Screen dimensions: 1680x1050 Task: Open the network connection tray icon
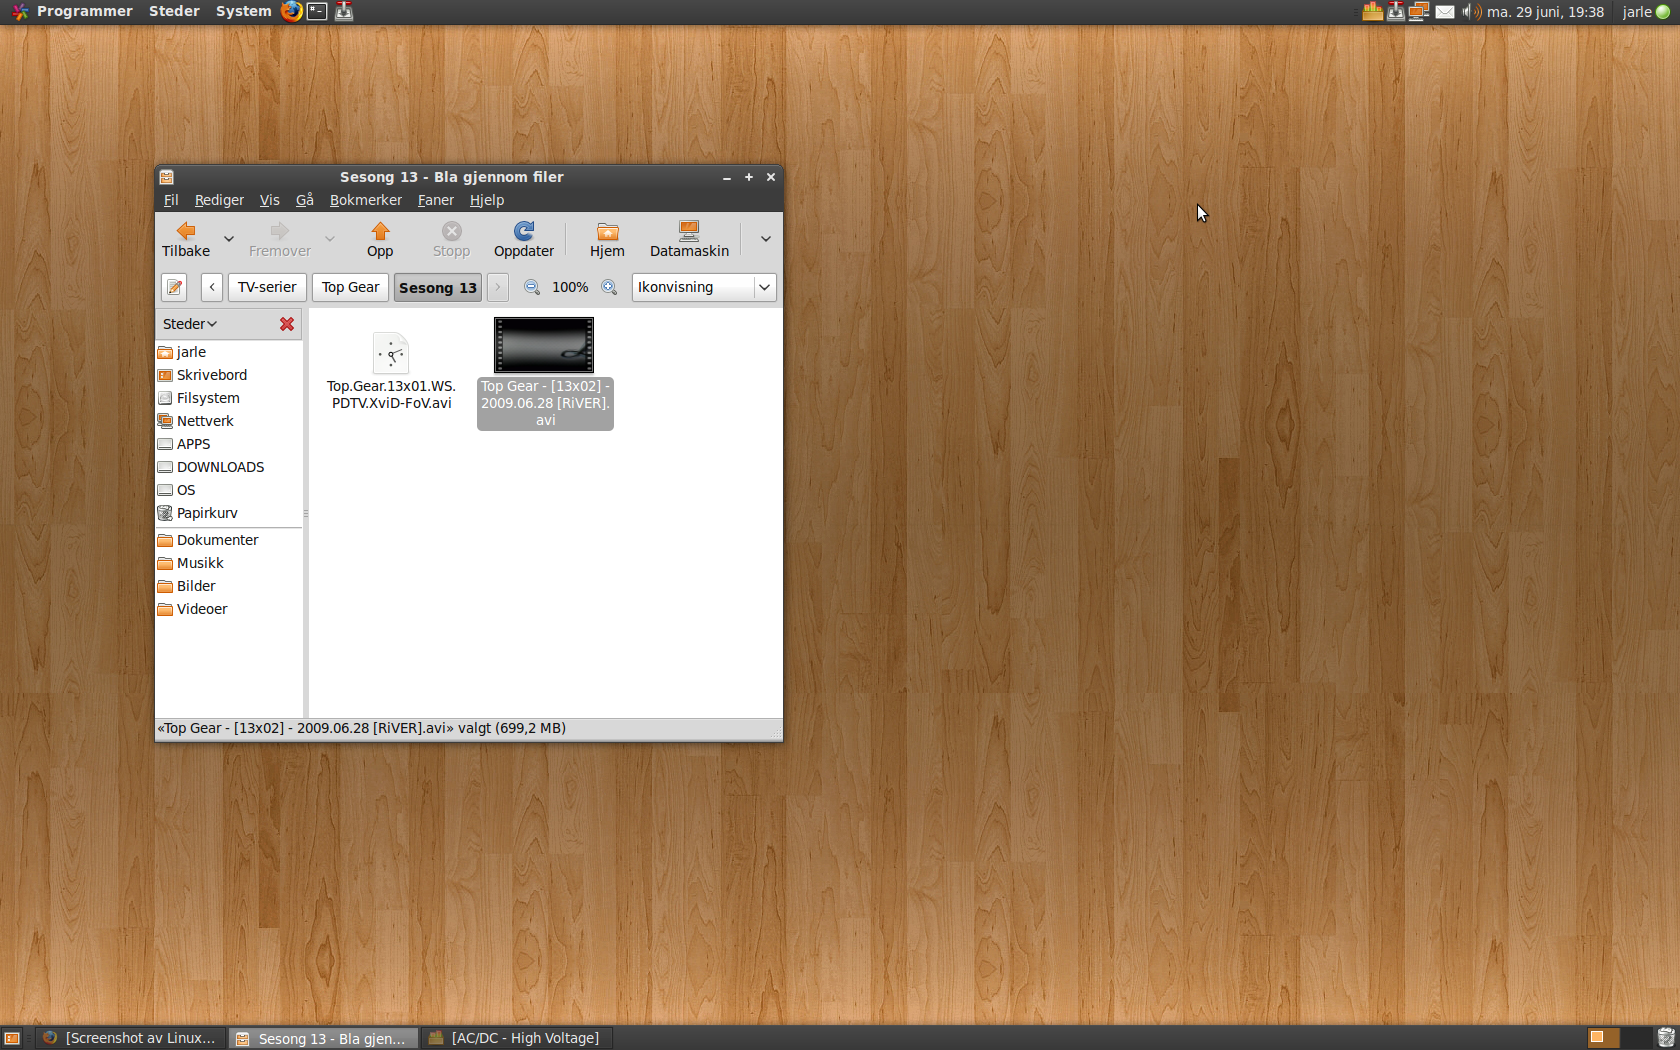click(1419, 12)
